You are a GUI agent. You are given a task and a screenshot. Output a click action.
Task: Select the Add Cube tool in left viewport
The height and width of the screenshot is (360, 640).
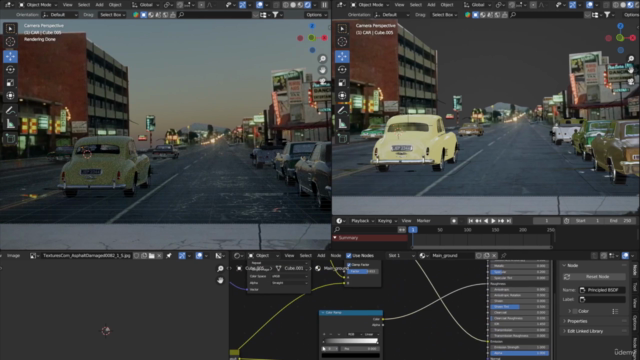[x=10, y=138]
